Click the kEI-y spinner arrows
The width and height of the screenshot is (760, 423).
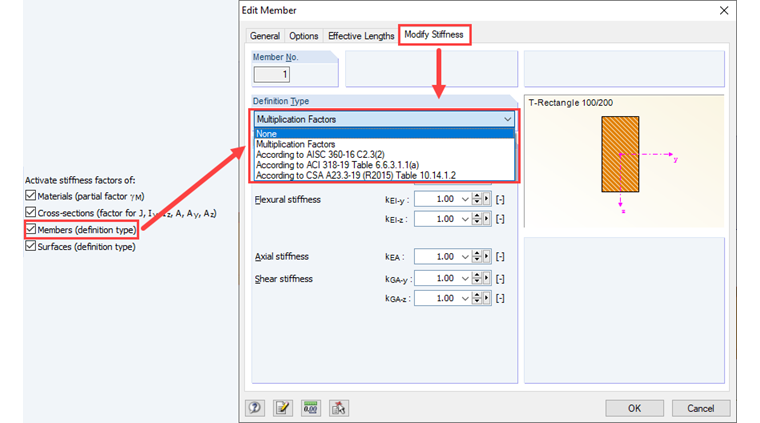point(476,199)
